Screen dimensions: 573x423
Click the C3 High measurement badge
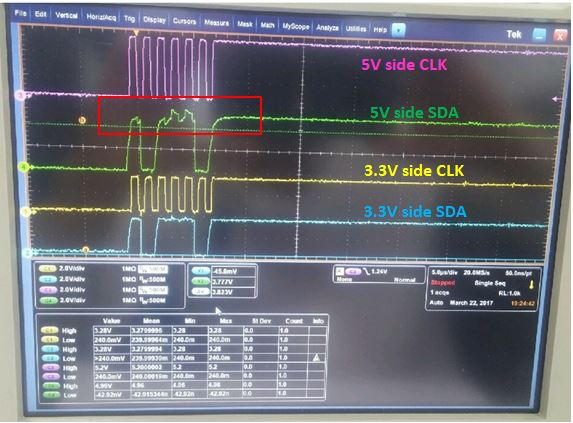pyautogui.click(x=50, y=367)
